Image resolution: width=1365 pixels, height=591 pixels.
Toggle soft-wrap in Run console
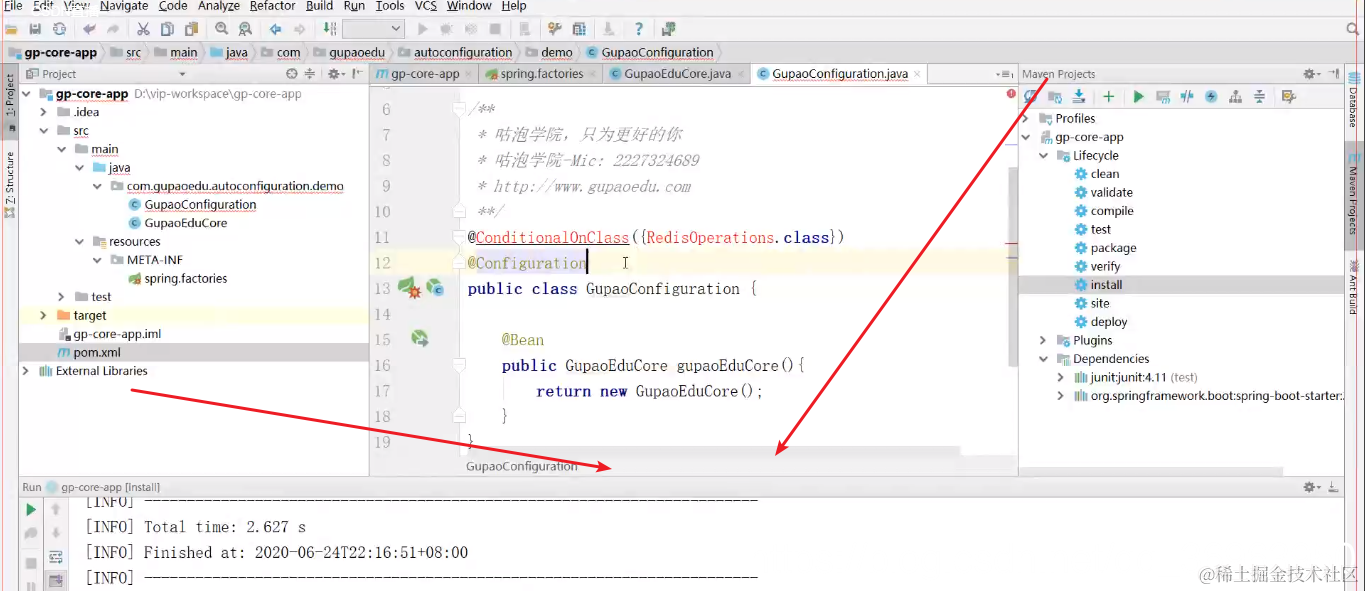56,557
